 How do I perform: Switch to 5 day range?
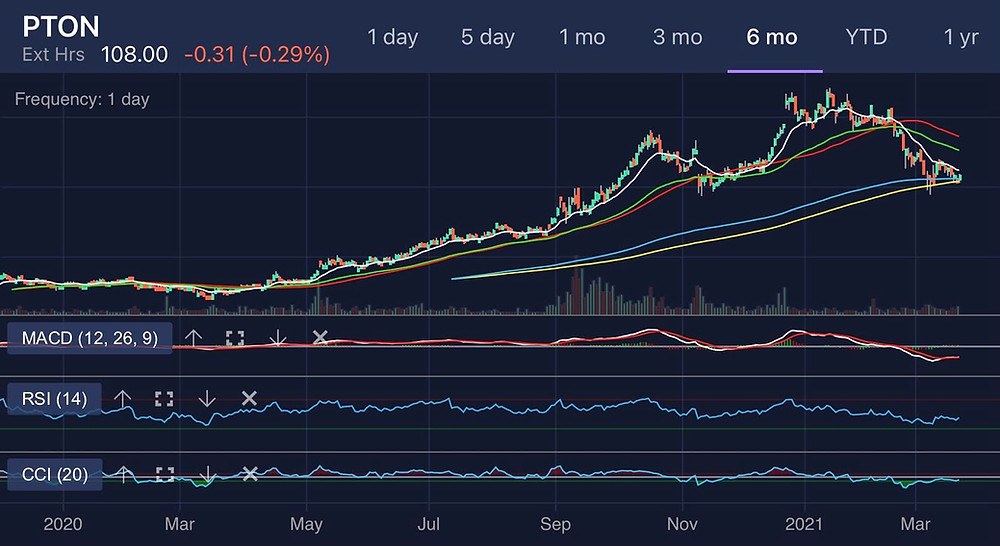point(488,37)
